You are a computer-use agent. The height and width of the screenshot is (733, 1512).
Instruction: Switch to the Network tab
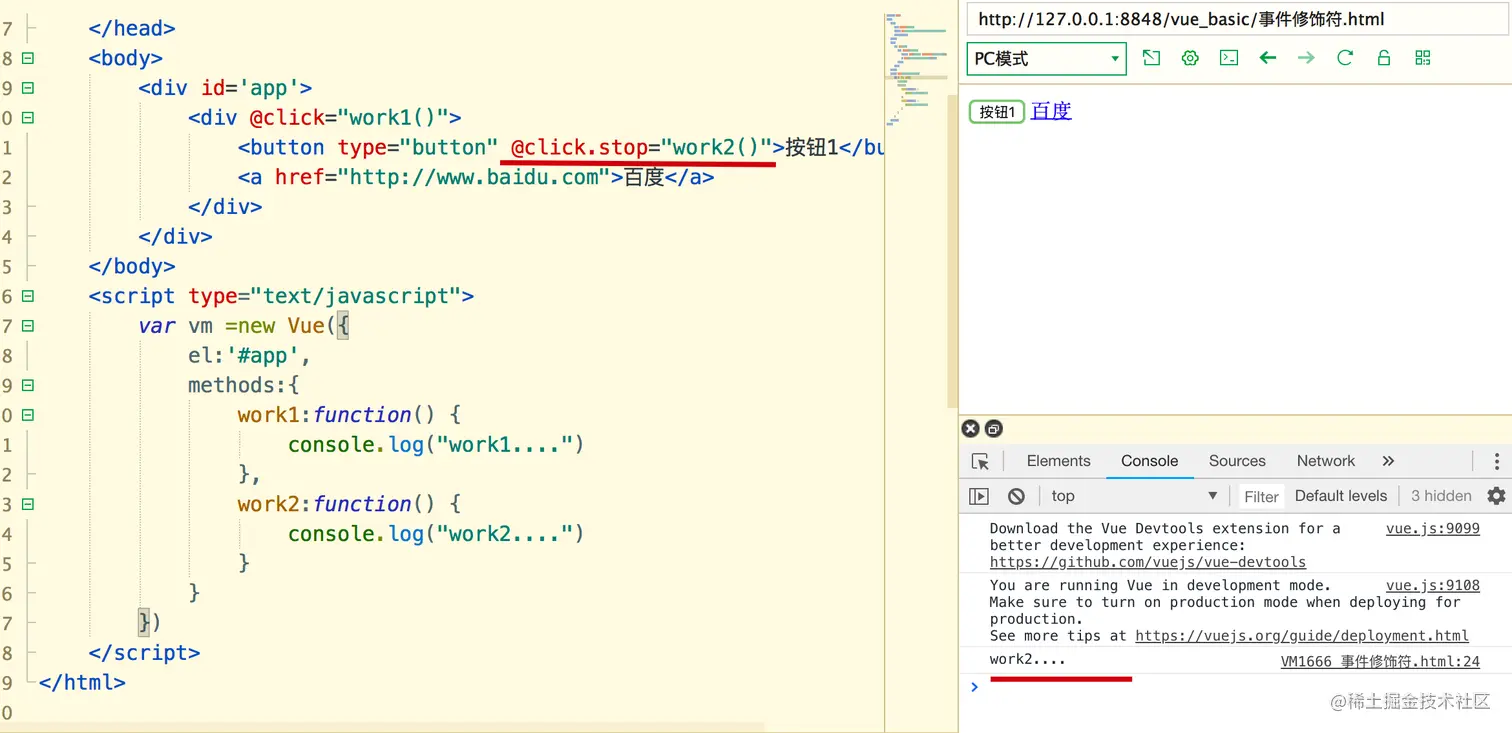coord(1326,461)
